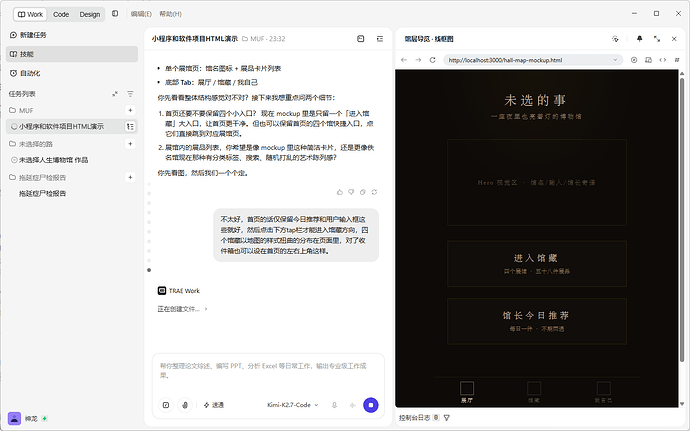This screenshot has height=431, width=690.
Task: Collapse all groups in 任务列表
Action: tap(114, 94)
